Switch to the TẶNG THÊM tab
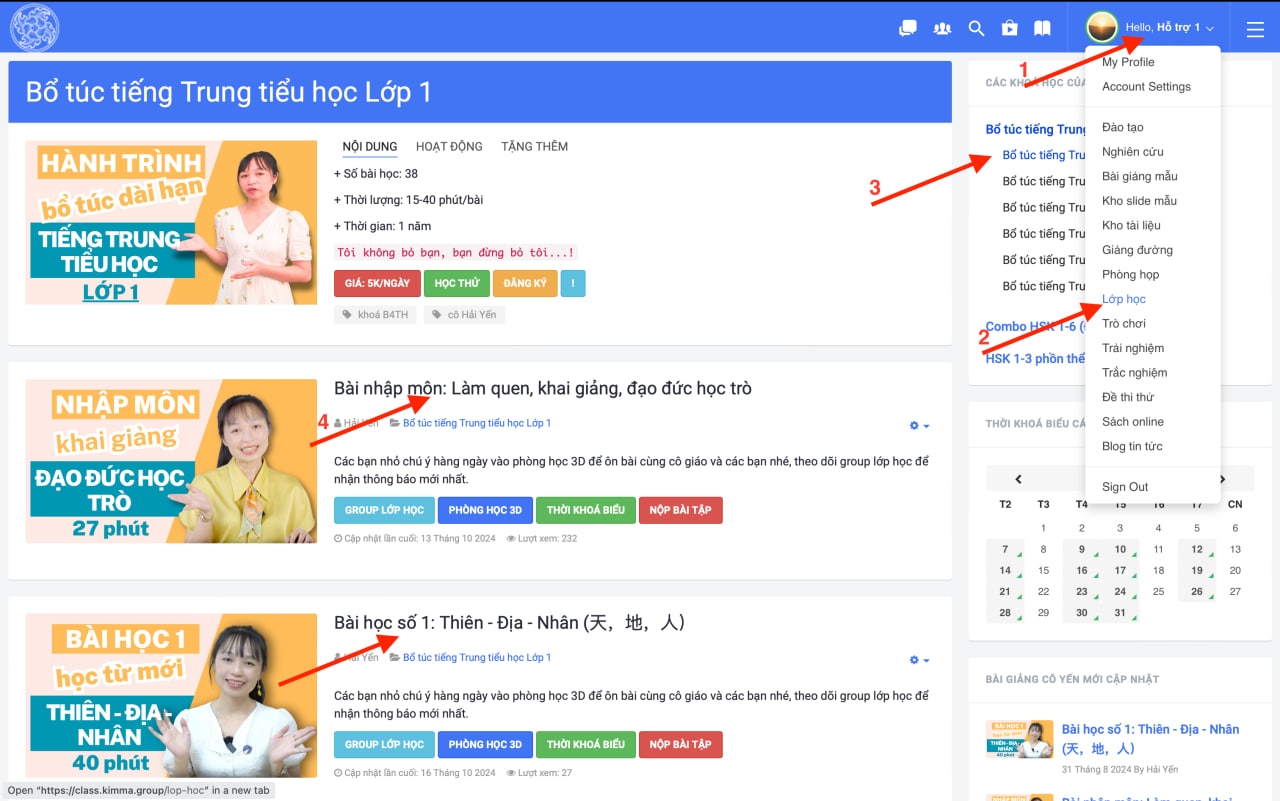This screenshot has height=801, width=1280. [534, 146]
